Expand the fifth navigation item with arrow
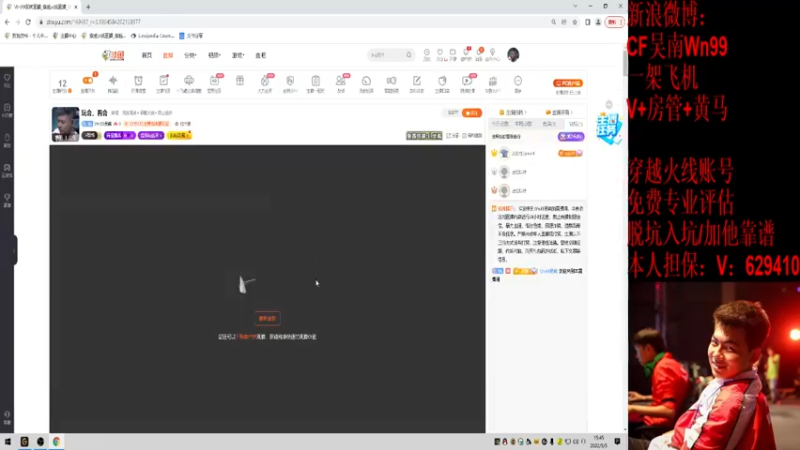 [x=238, y=55]
